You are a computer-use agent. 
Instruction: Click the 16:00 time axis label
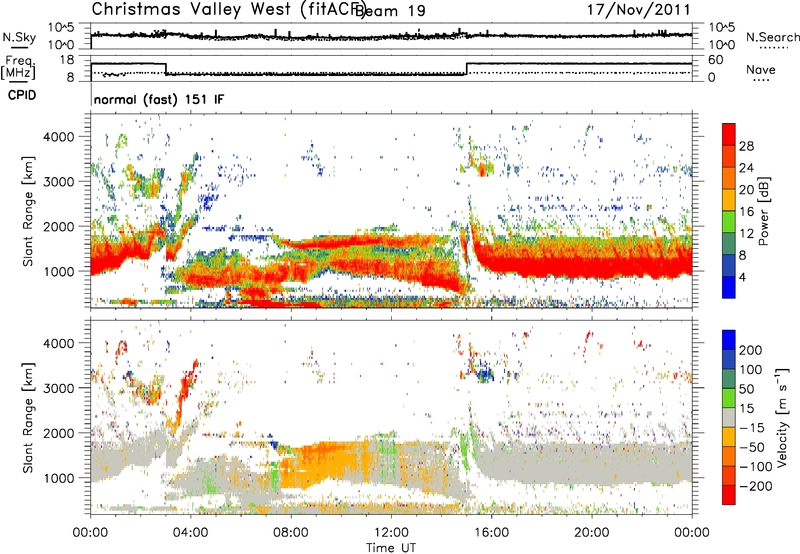point(491,533)
